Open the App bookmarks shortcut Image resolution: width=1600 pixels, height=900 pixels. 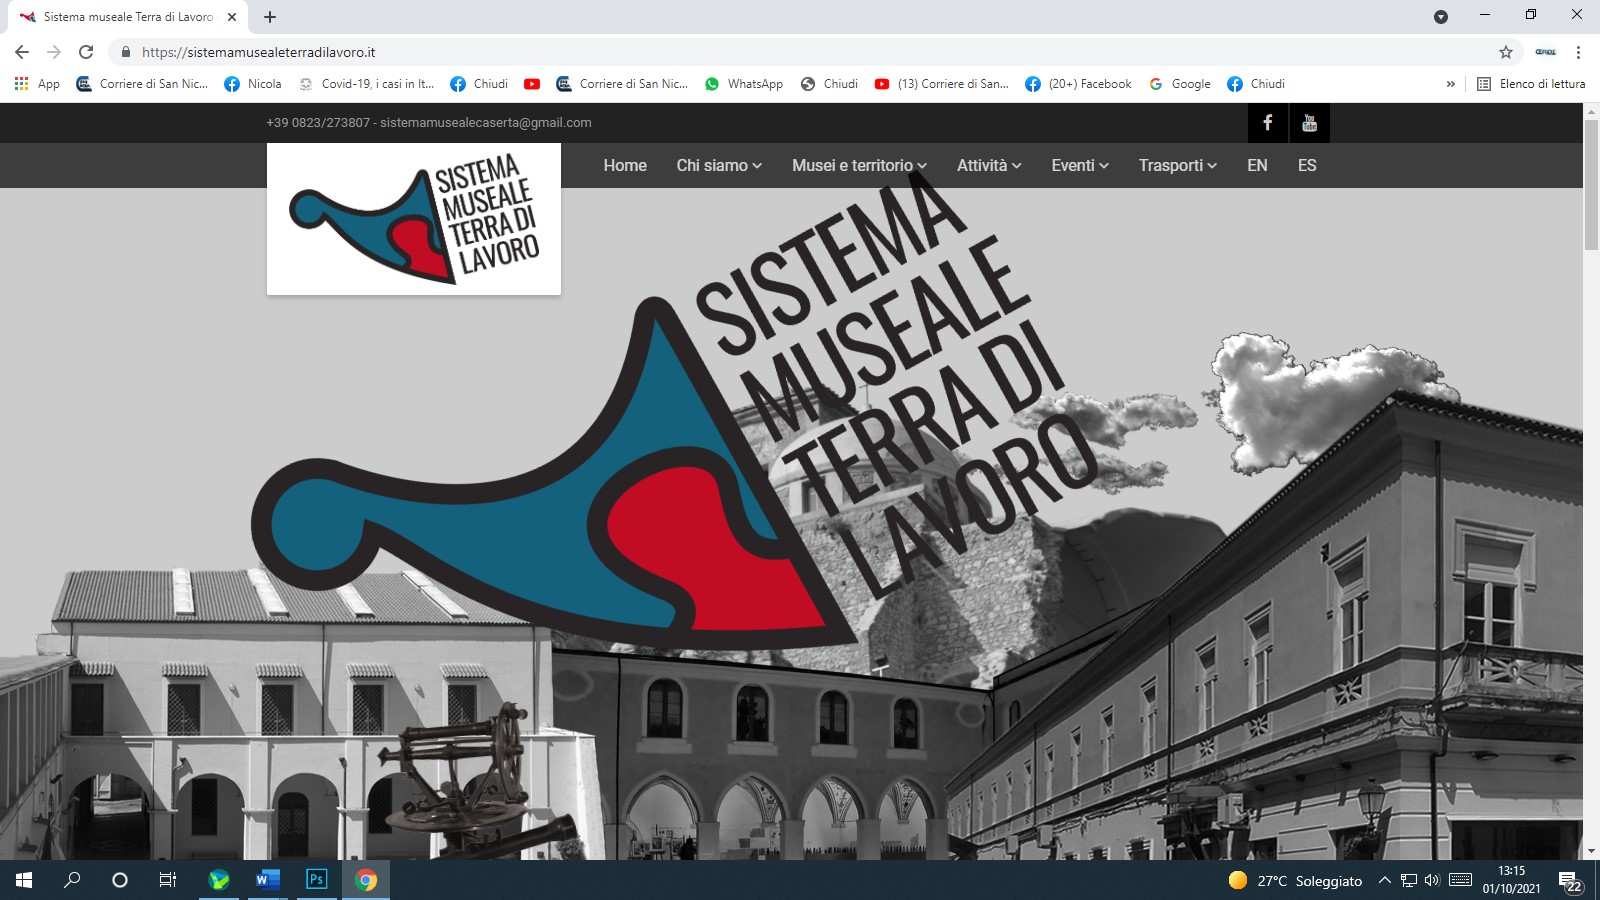point(37,84)
